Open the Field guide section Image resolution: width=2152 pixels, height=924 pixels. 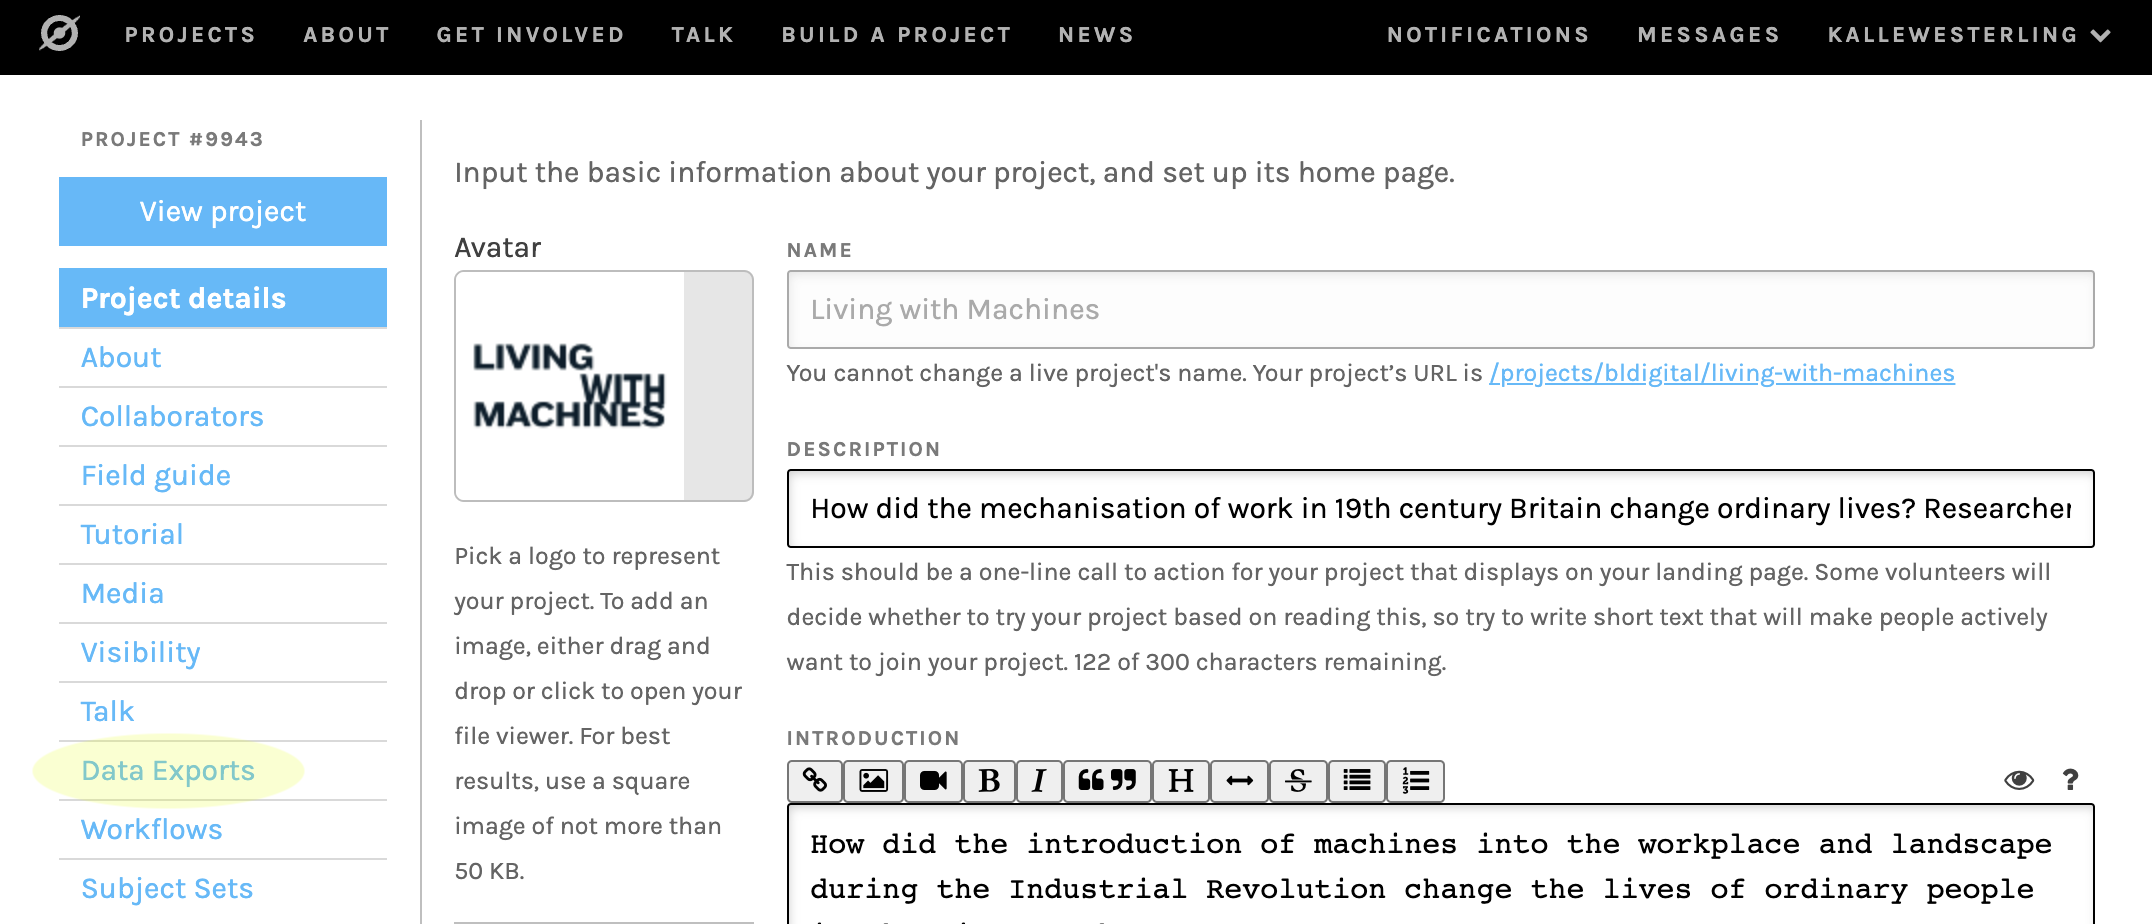click(x=223, y=476)
